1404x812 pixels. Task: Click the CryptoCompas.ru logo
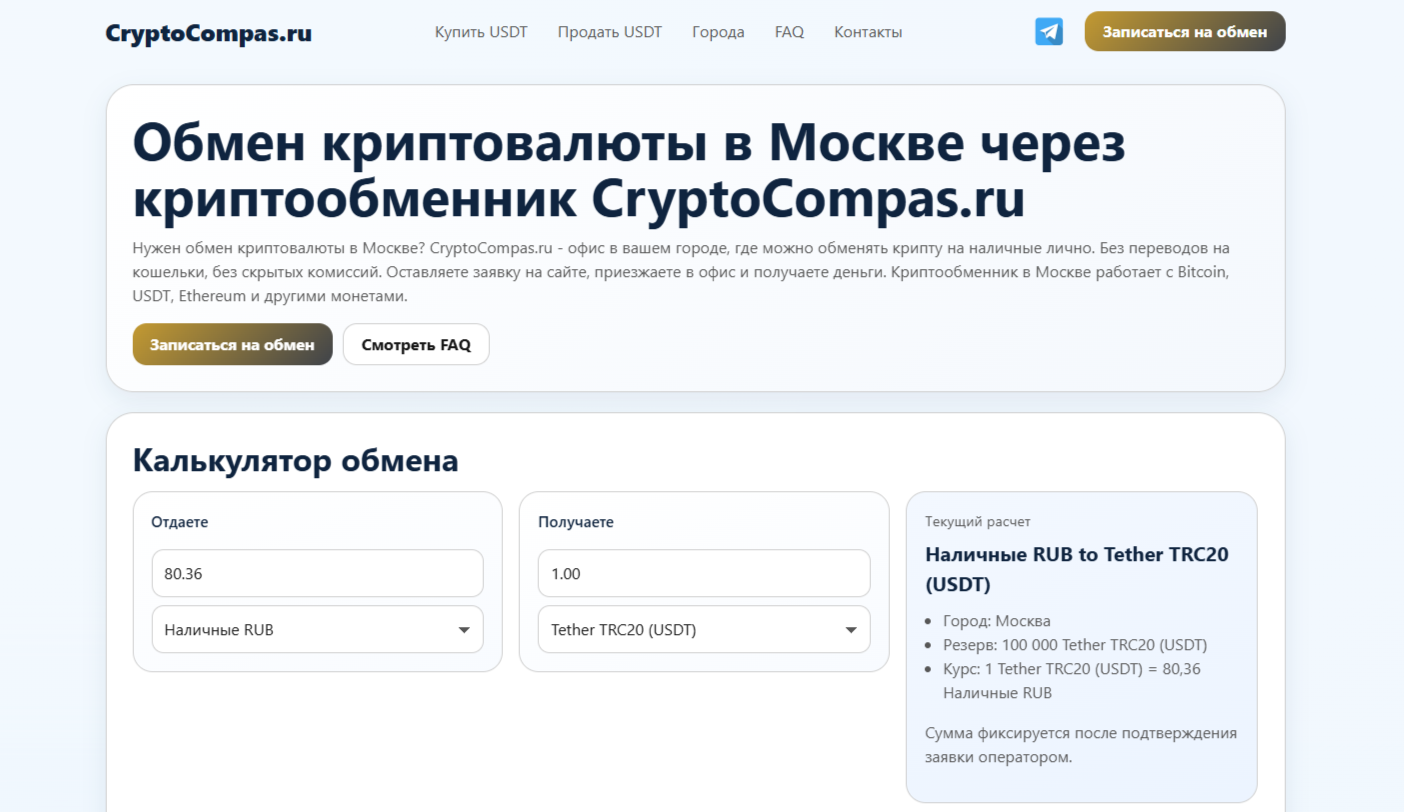tap(208, 33)
